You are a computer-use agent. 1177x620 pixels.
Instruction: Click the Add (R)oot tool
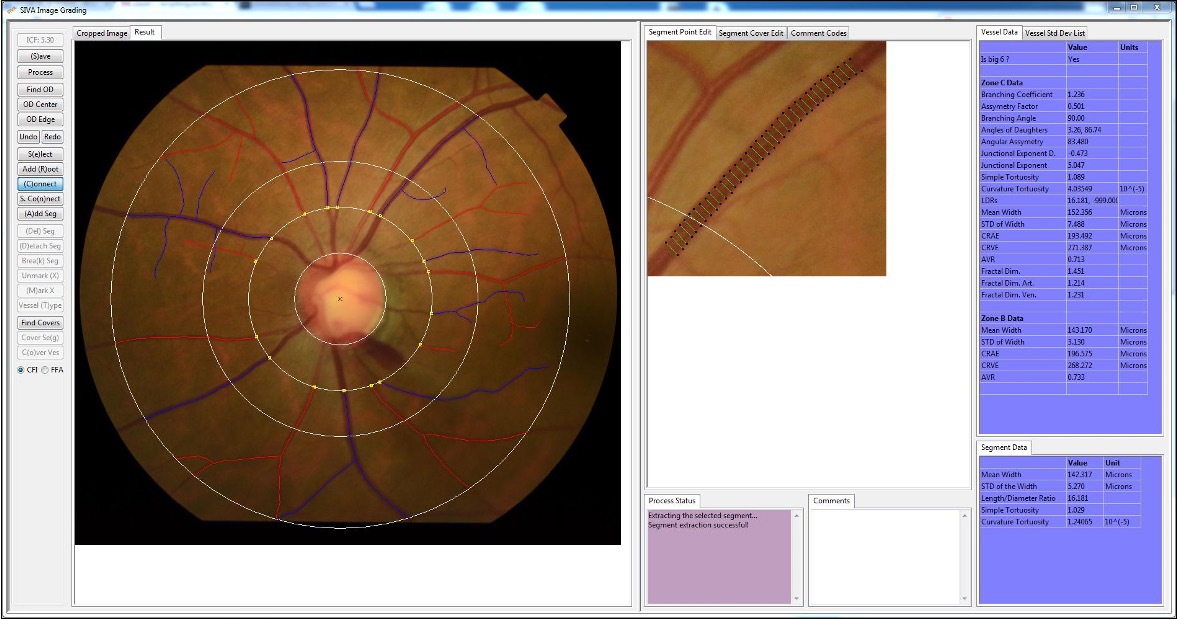[x=40, y=170]
